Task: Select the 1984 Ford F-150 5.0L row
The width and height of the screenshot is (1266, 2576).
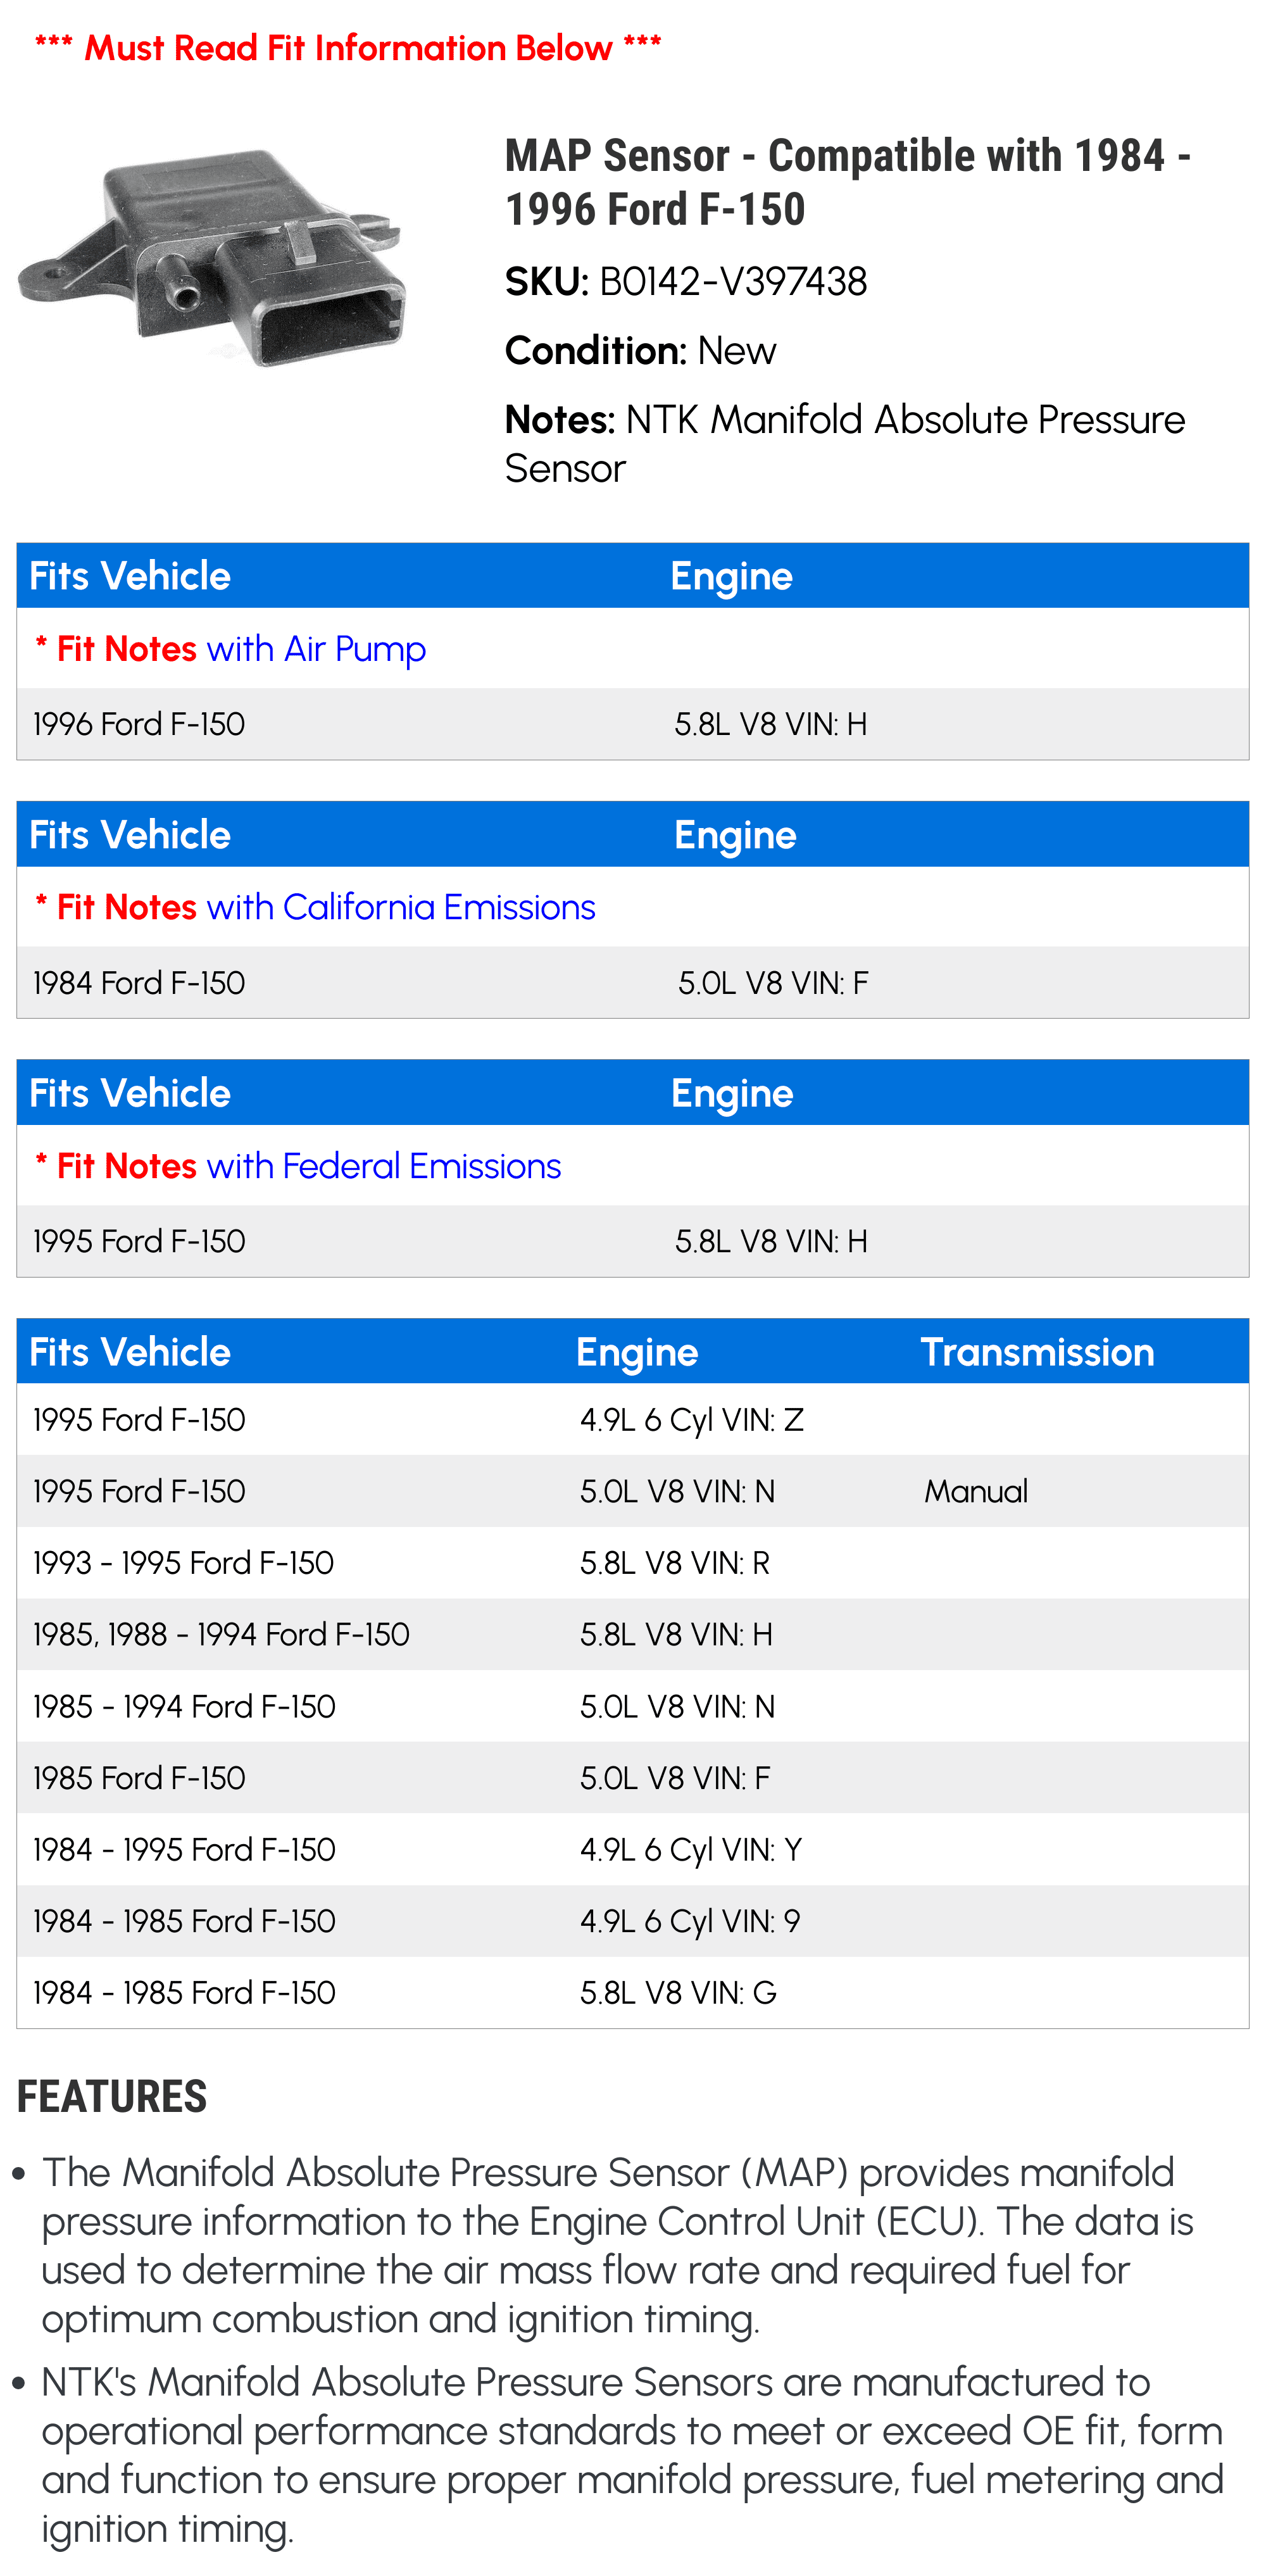Action: [632, 983]
